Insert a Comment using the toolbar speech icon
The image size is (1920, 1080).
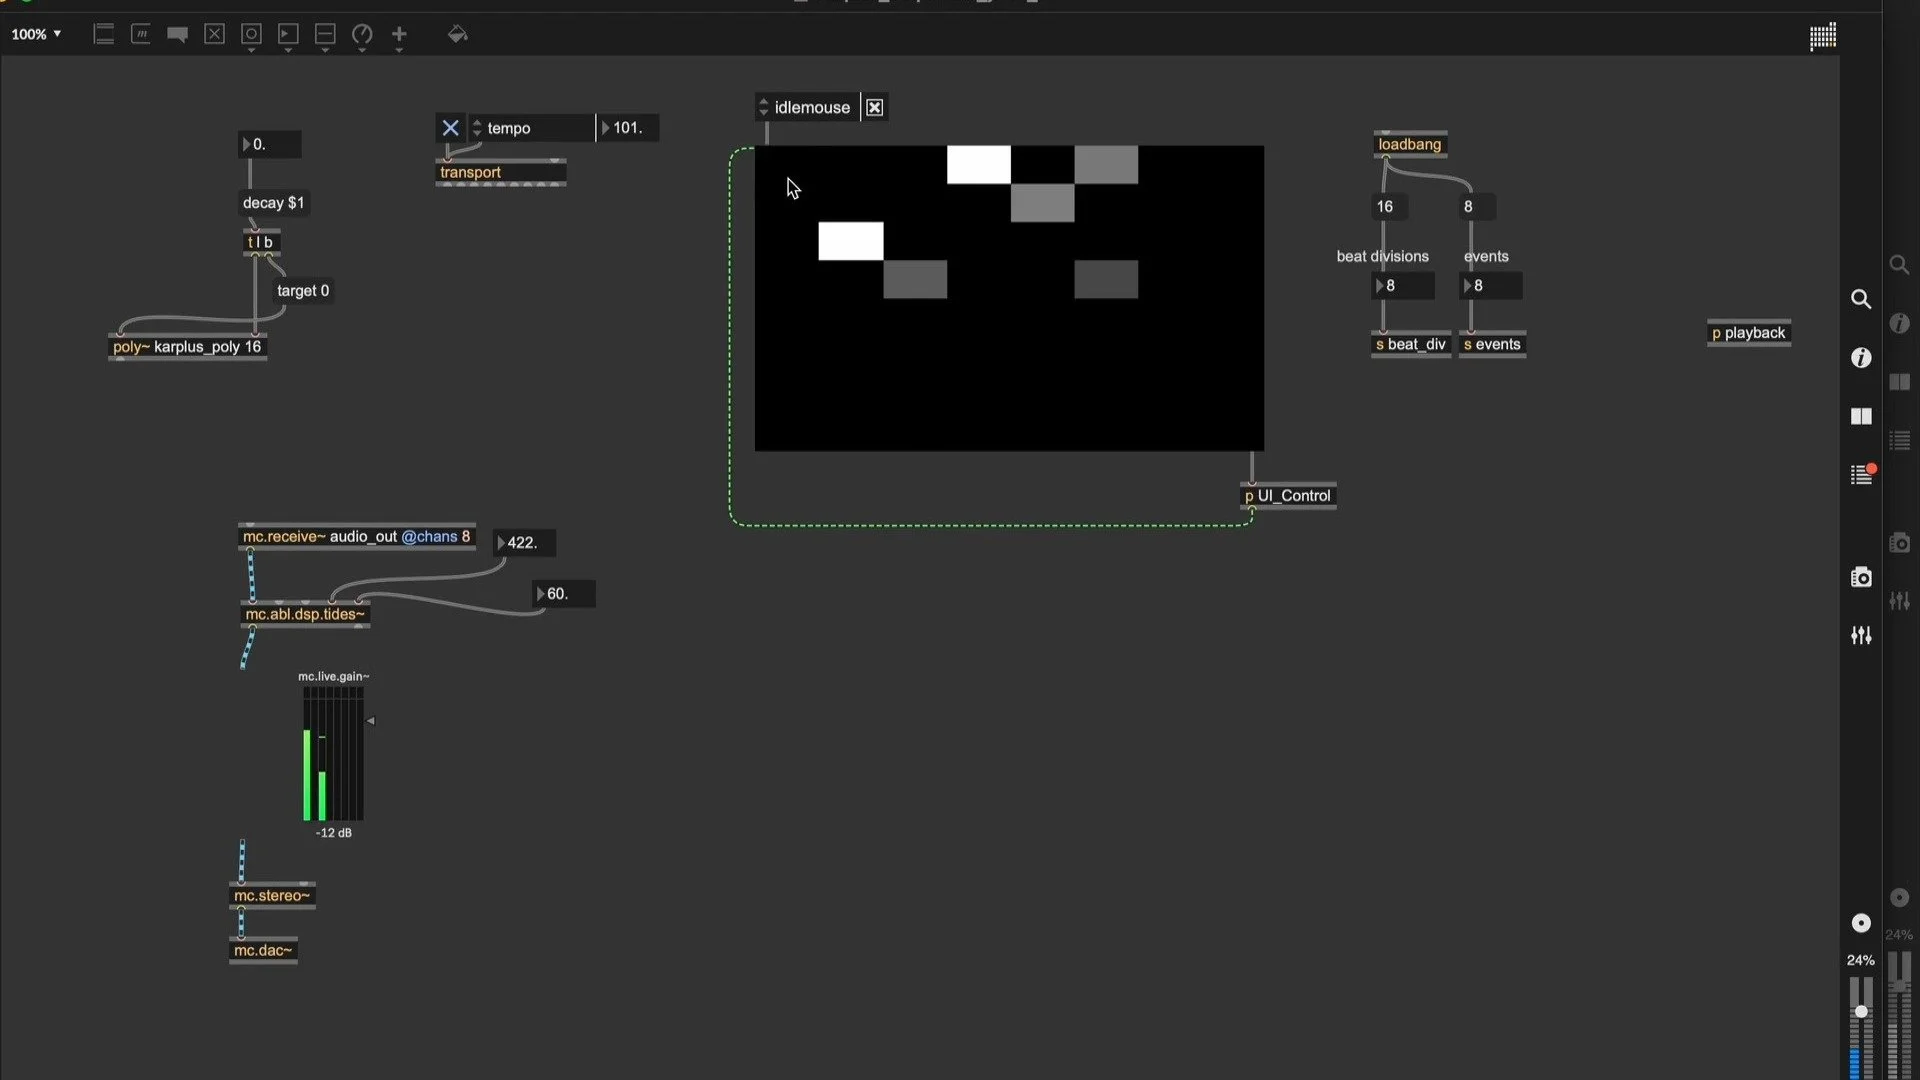pyautogui.click(x=178, y=34)
